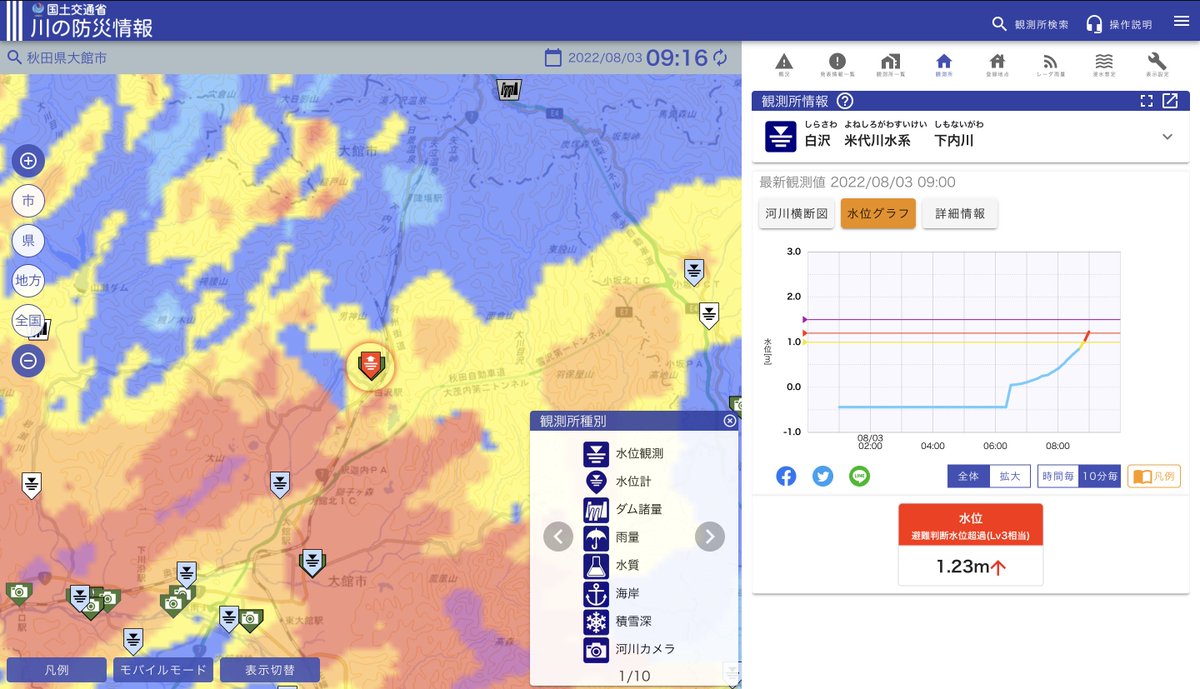The height and width of the screenshot is (689, 1200).
Task: Switch map scale to 地方
Action: (28, 281)
